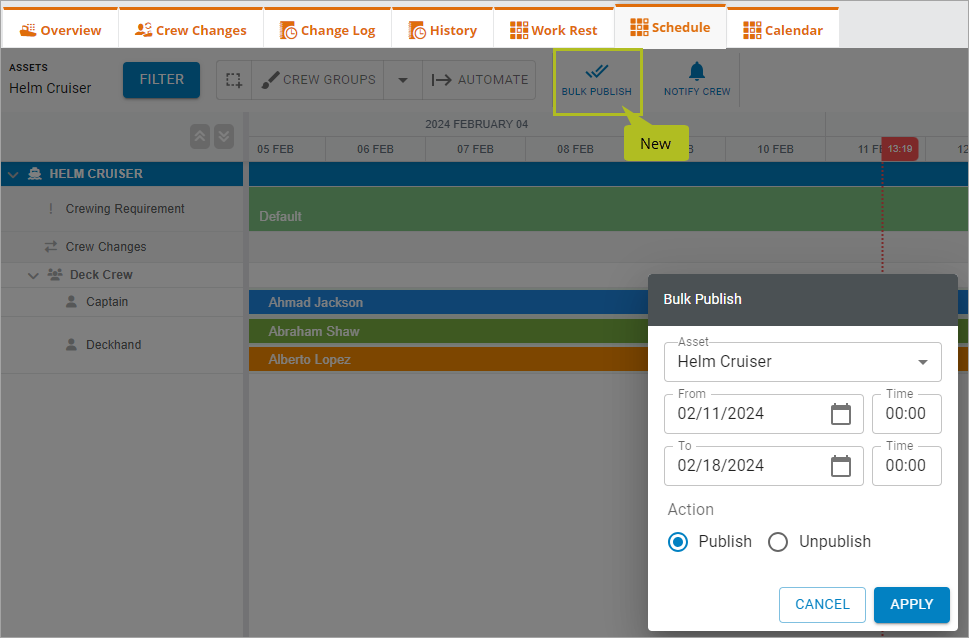
Task: Select the Publish radio button
Action: pyautogui.click(x=678, y=542)
